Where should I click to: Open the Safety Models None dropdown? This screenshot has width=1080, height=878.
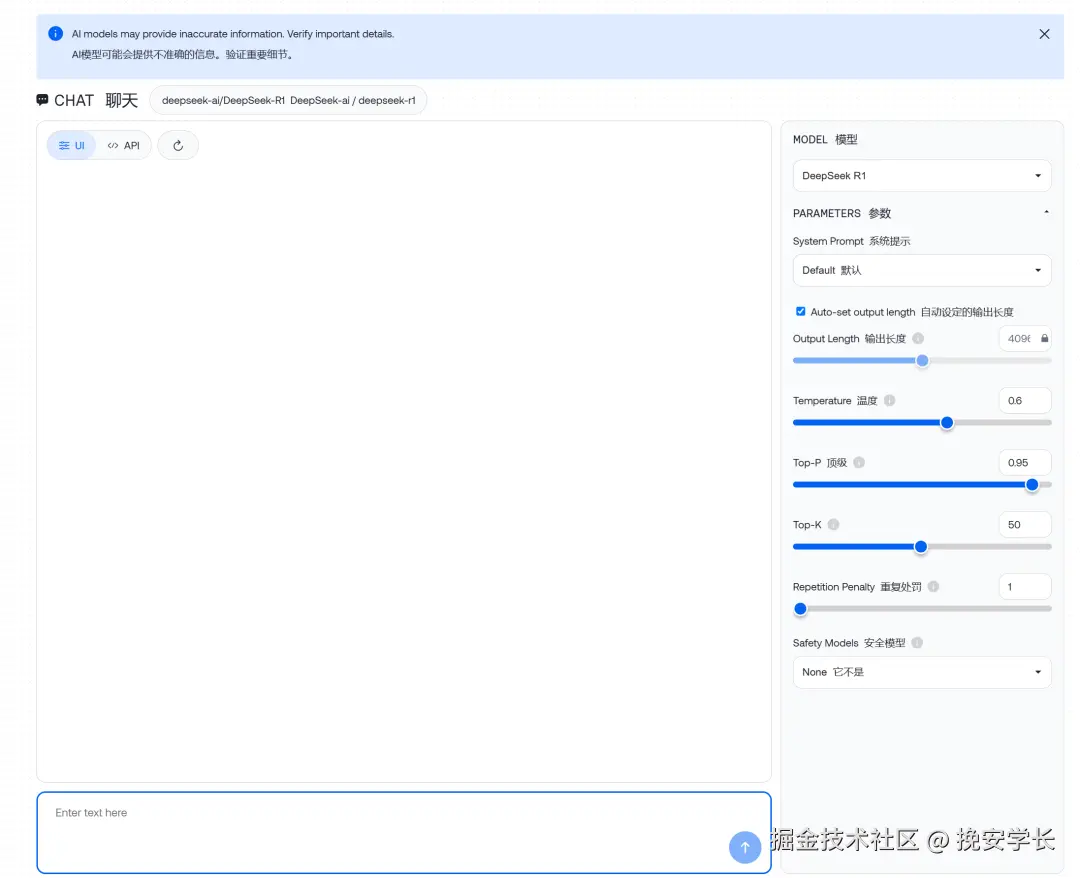[x=922, y=672]
